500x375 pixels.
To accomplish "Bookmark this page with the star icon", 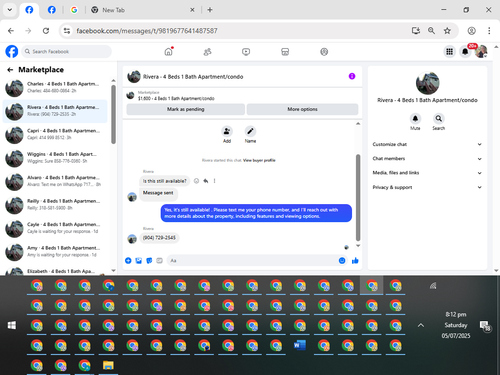I will point(447,31).
